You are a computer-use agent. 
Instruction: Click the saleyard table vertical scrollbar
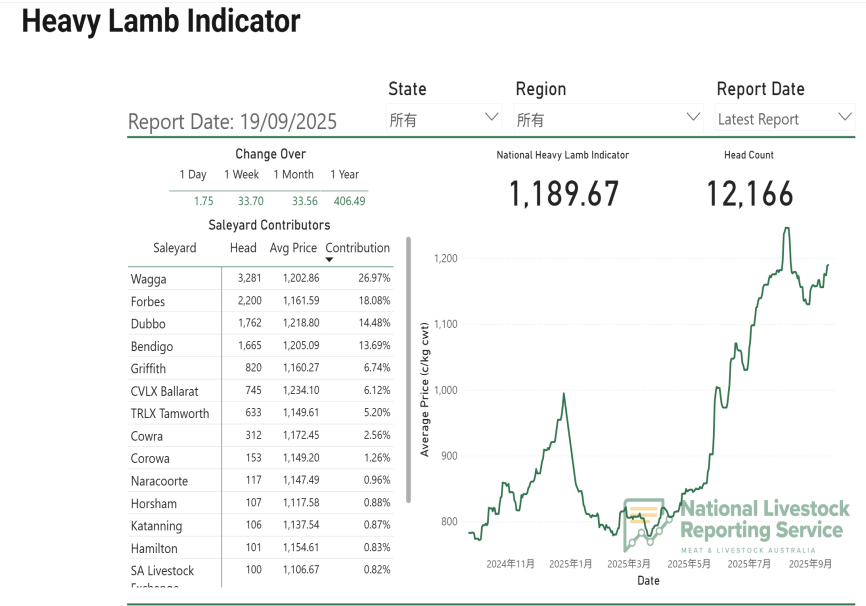pyautogui.click(x=408, y=370)
